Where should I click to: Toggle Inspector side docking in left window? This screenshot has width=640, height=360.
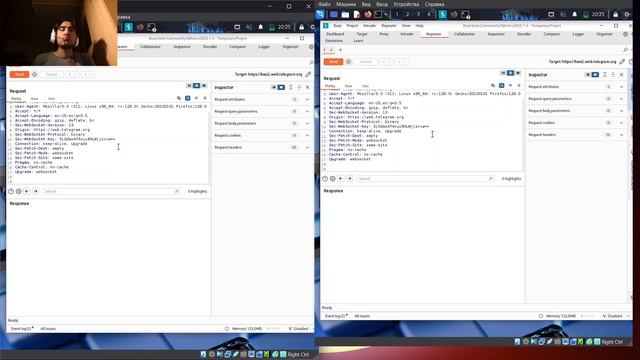(281, 87)
